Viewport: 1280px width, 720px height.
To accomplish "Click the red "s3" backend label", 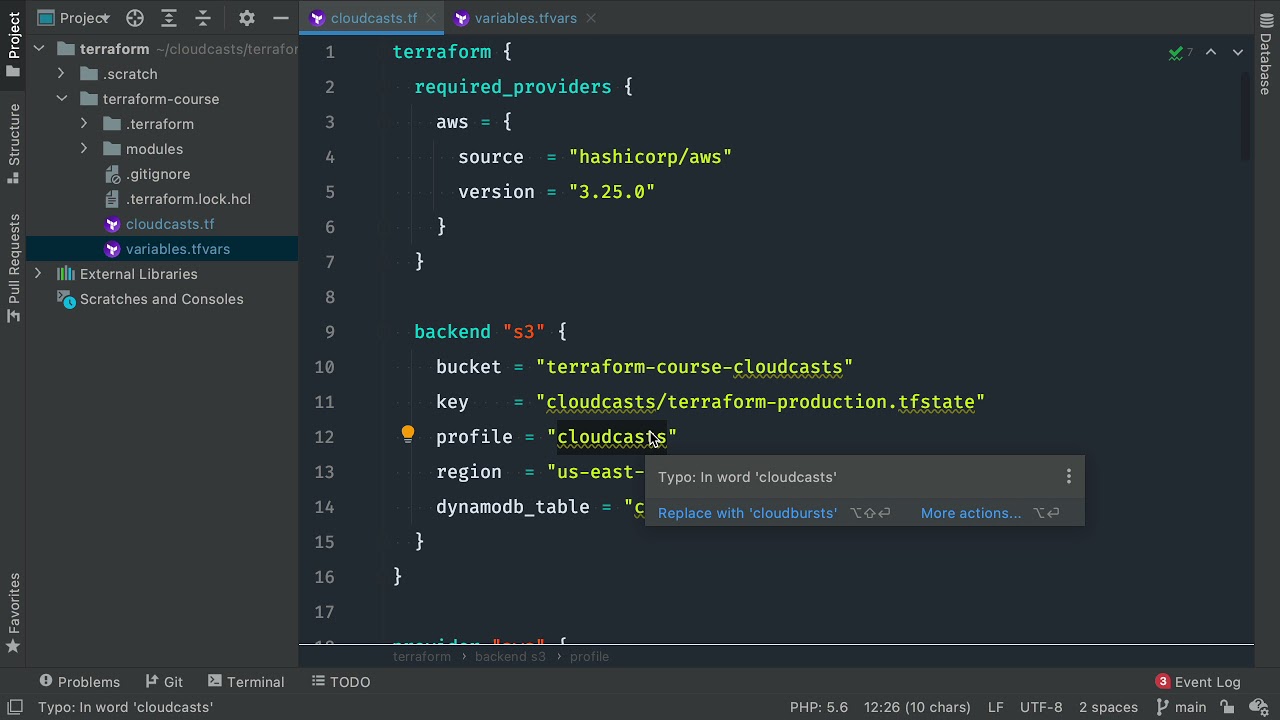I will pos(524,332).
